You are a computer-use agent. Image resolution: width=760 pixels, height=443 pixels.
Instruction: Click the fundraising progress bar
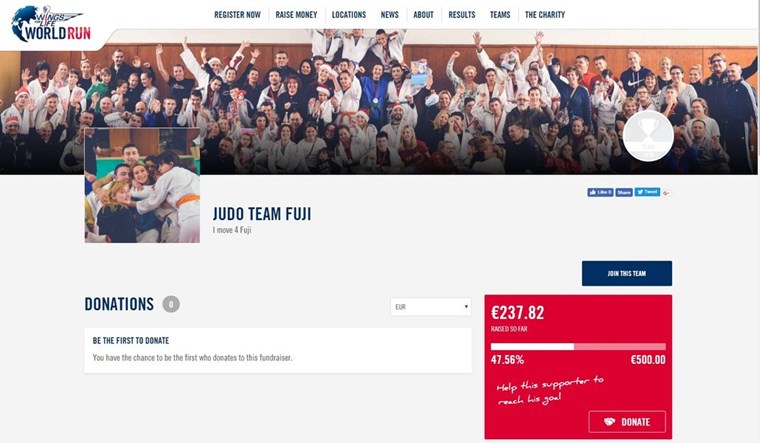578,347
